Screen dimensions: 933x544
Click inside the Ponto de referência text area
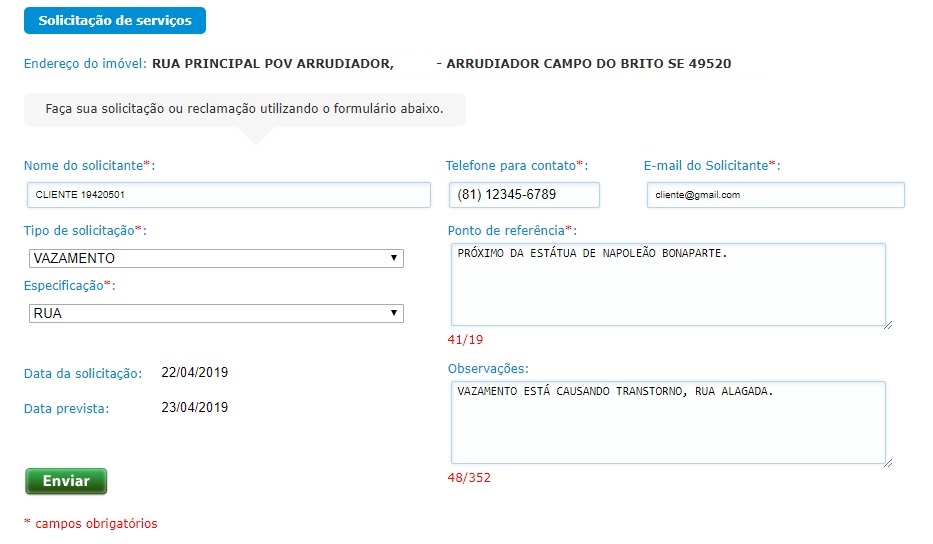point(667,285)
